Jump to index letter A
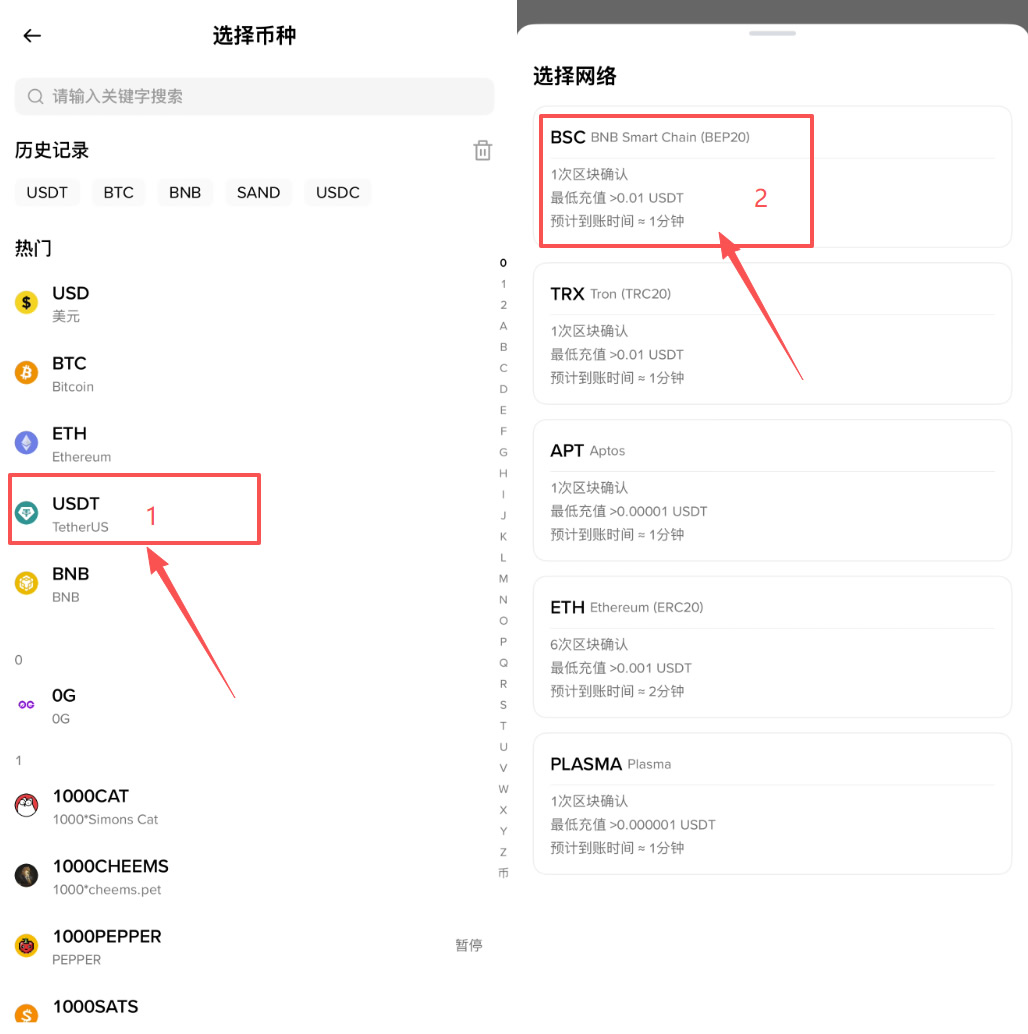The width and height of the screenshot is (1028, 1034). (503, 326)
